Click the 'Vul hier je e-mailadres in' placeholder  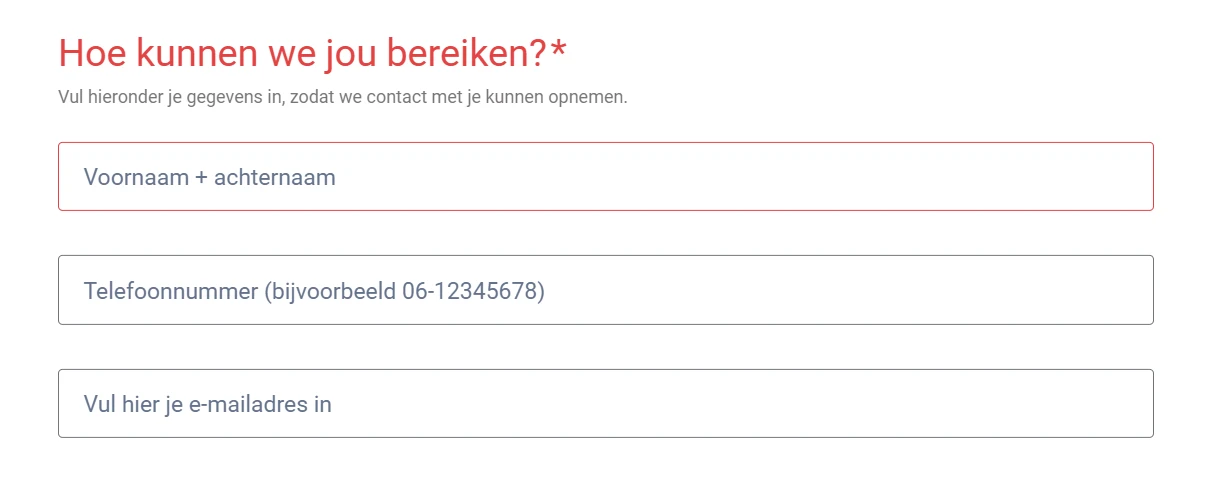(x=208, y=405)
